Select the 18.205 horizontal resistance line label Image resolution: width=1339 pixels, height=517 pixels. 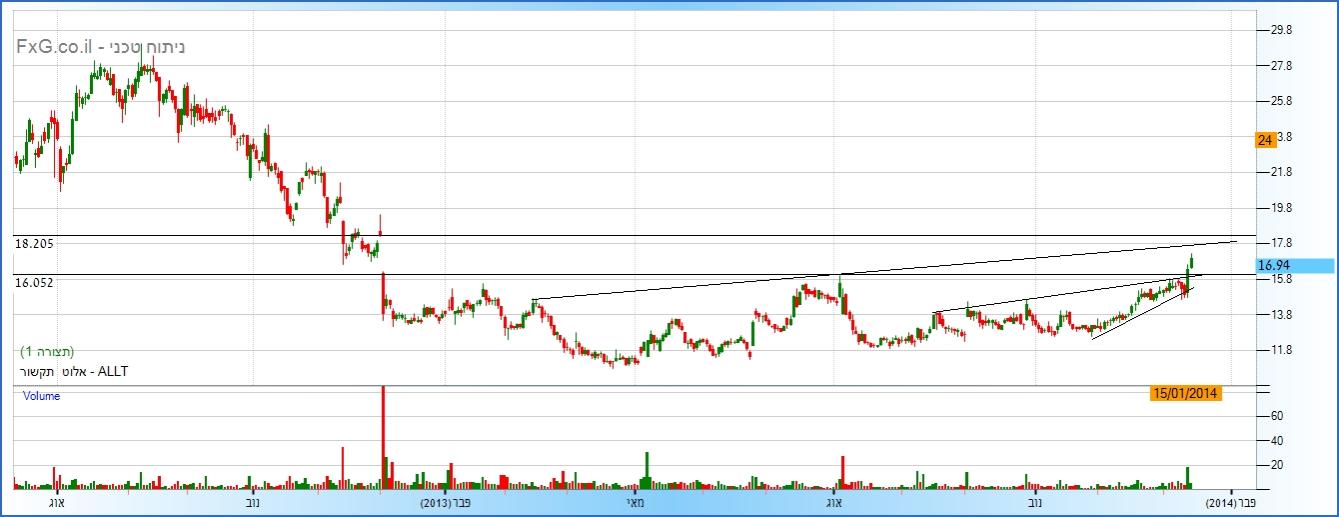click(x=34, y=243)
